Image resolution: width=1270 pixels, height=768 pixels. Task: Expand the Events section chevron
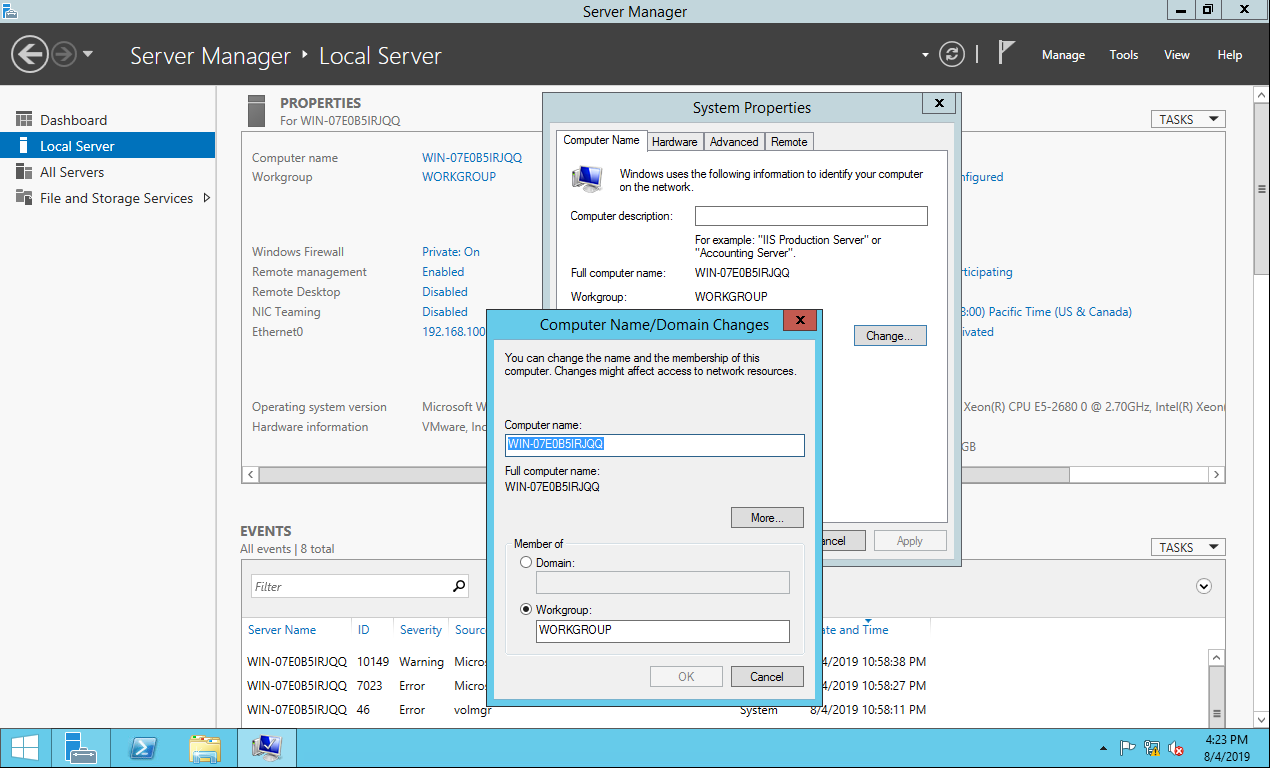pyautogui.click(x=1204, y=587)
